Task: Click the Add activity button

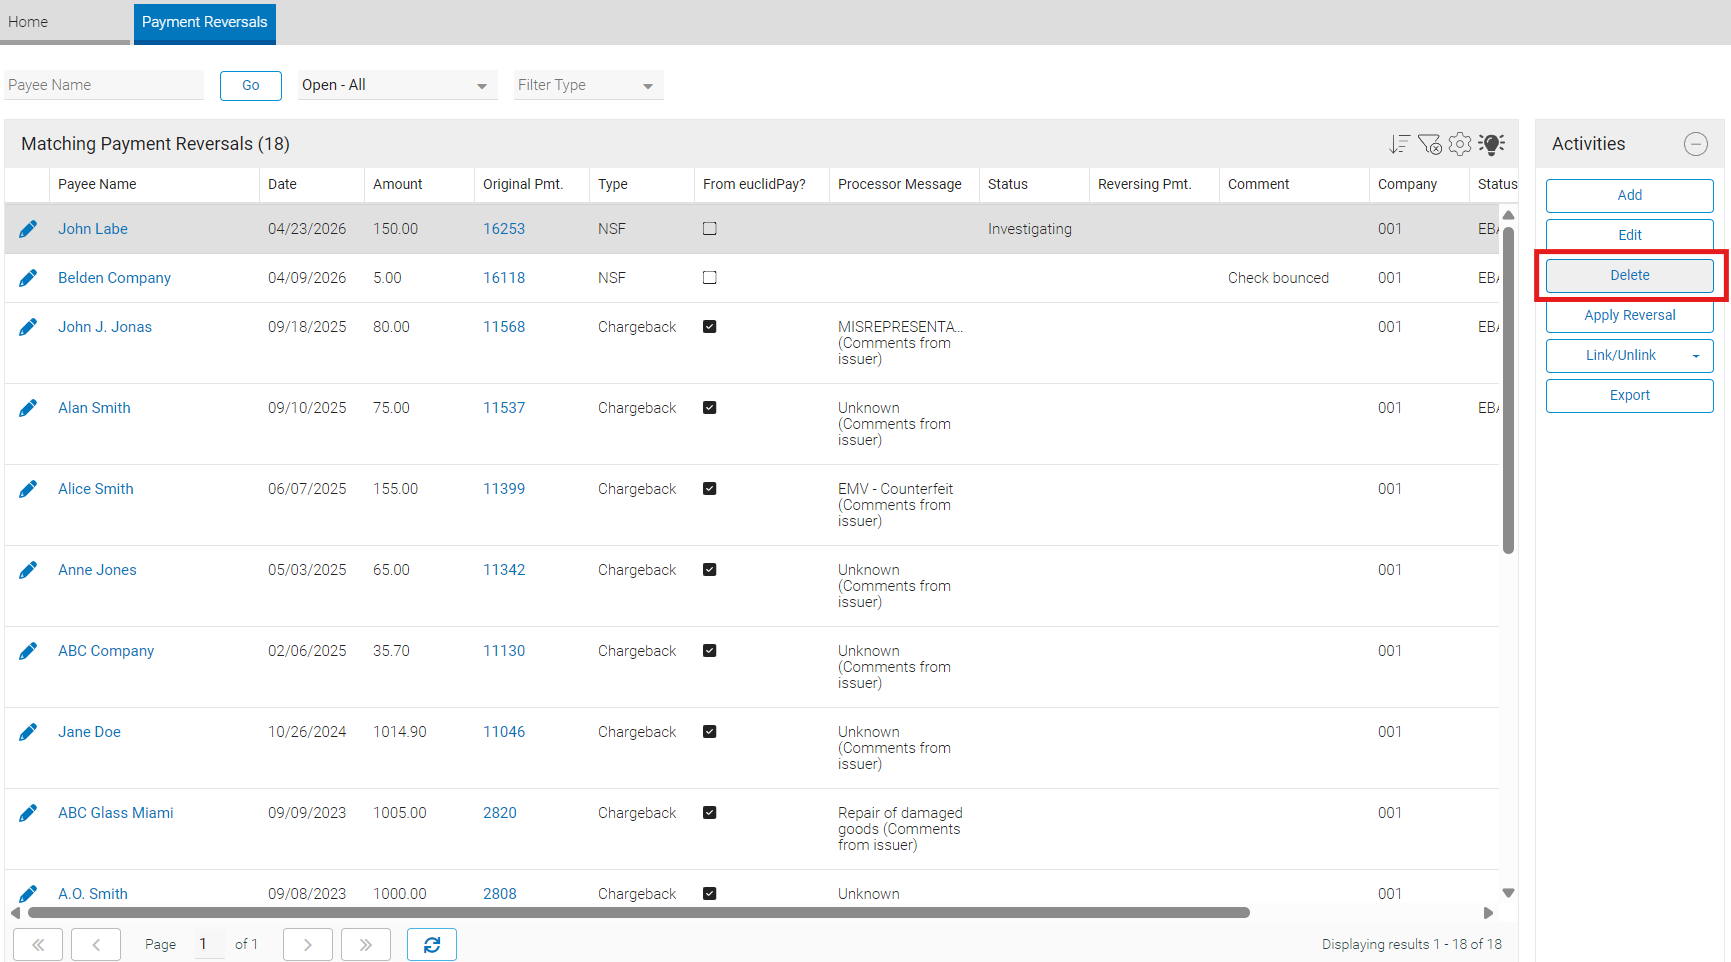Action: (x=1630, y=195)
